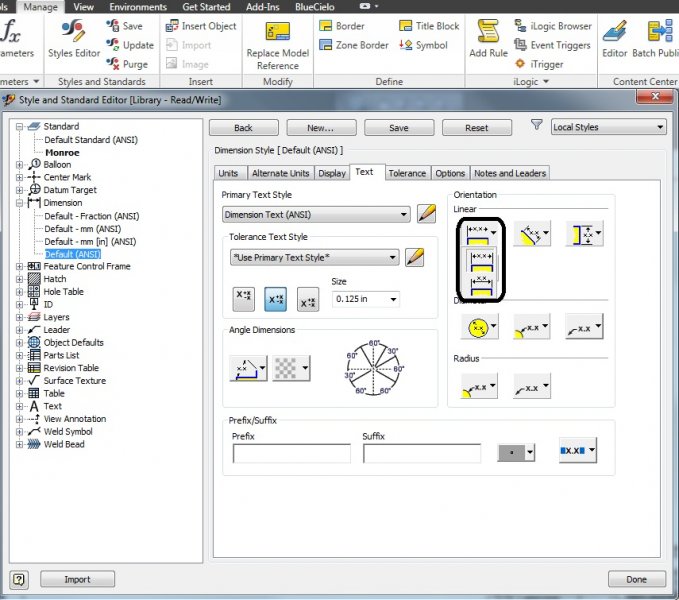Click the Import button
Image resolution: width=679 pixels, height=600 pixels.
pyautogui.click(x=77, y=579)
